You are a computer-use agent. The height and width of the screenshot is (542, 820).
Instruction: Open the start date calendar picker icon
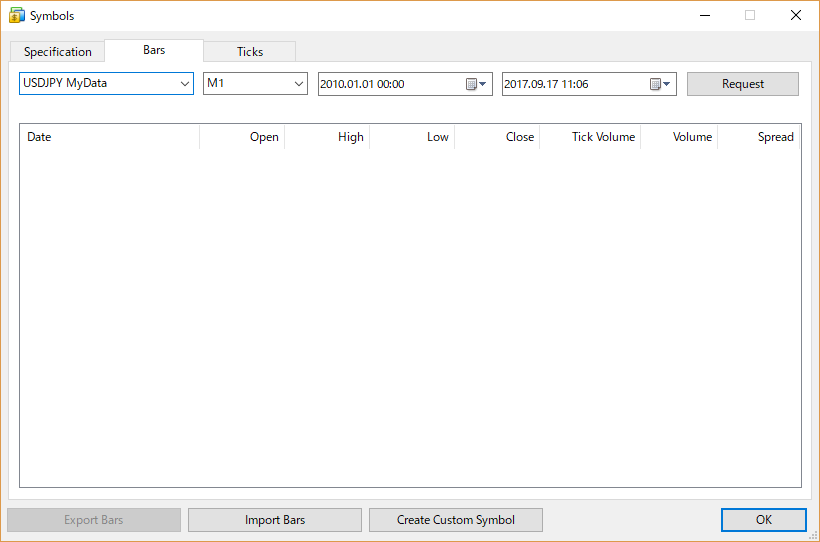click(476, 85)
